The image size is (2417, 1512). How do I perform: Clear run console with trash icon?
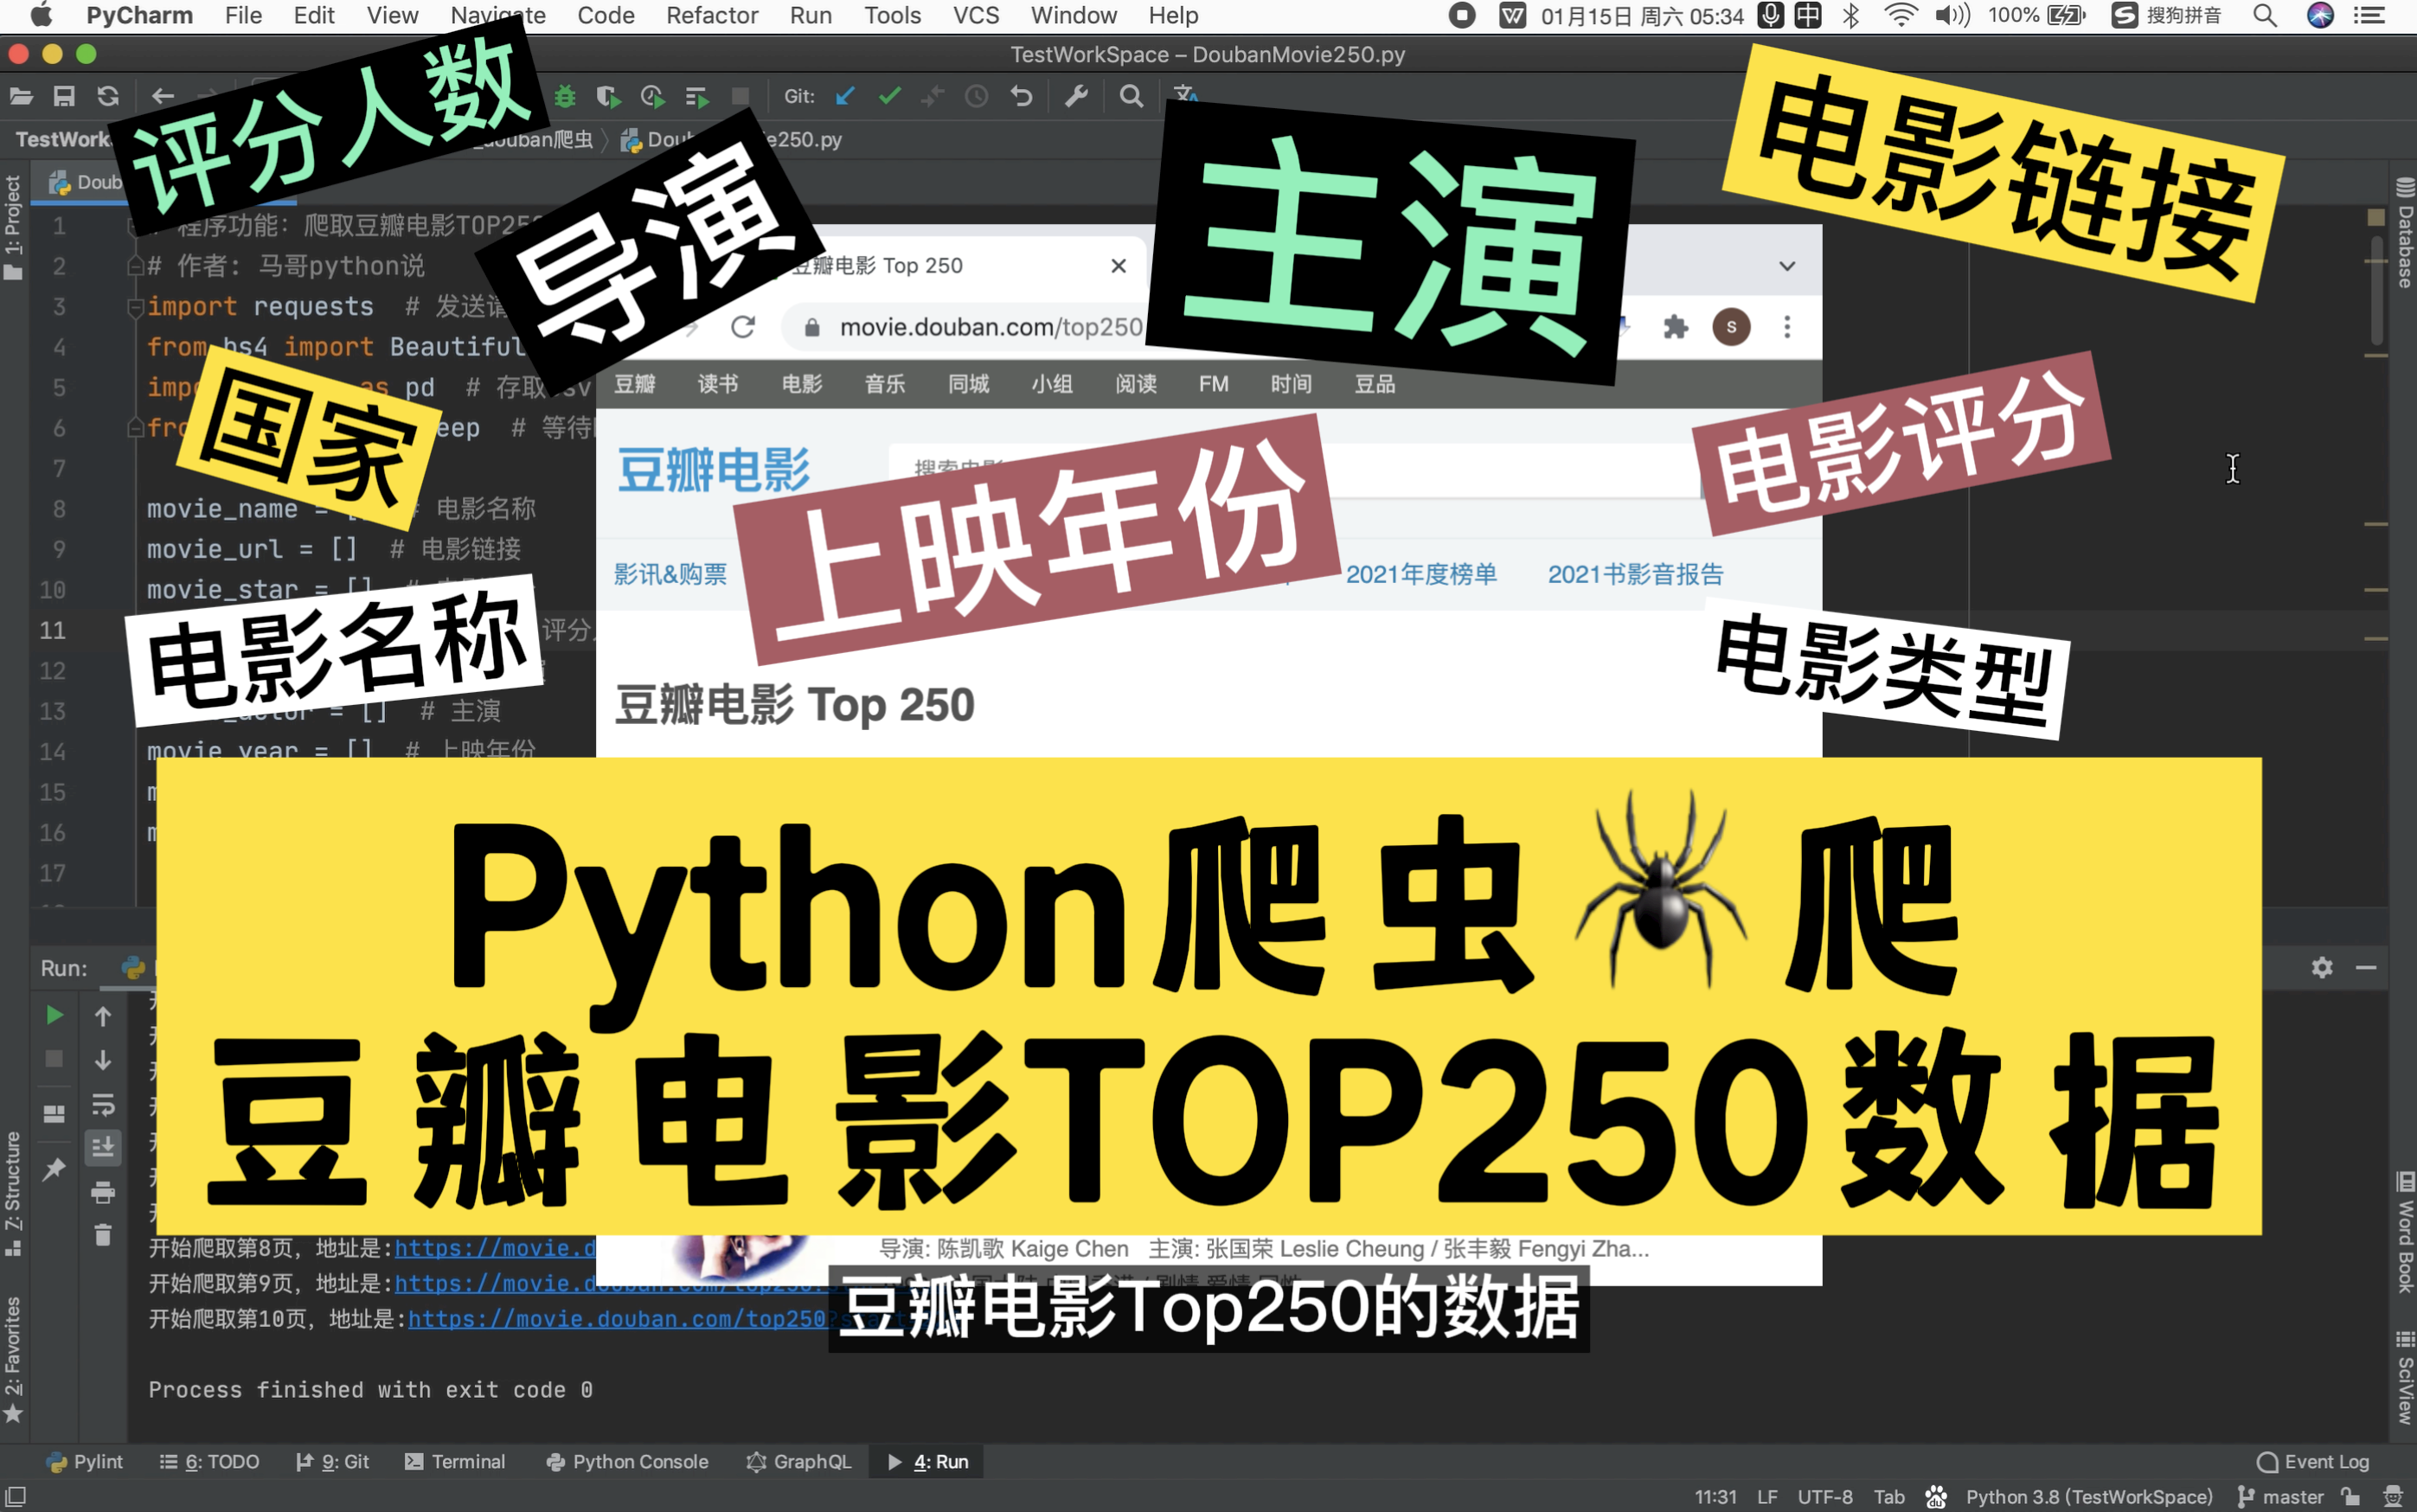tap(102, 1236)
